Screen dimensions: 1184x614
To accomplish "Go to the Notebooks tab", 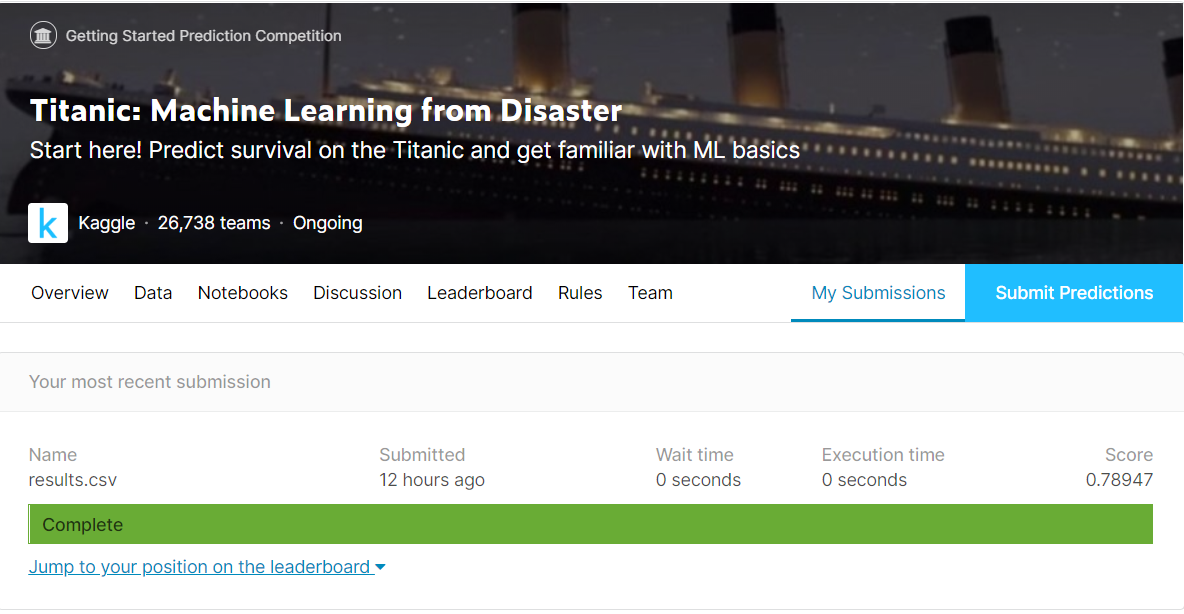I will (x=242, y=293).
